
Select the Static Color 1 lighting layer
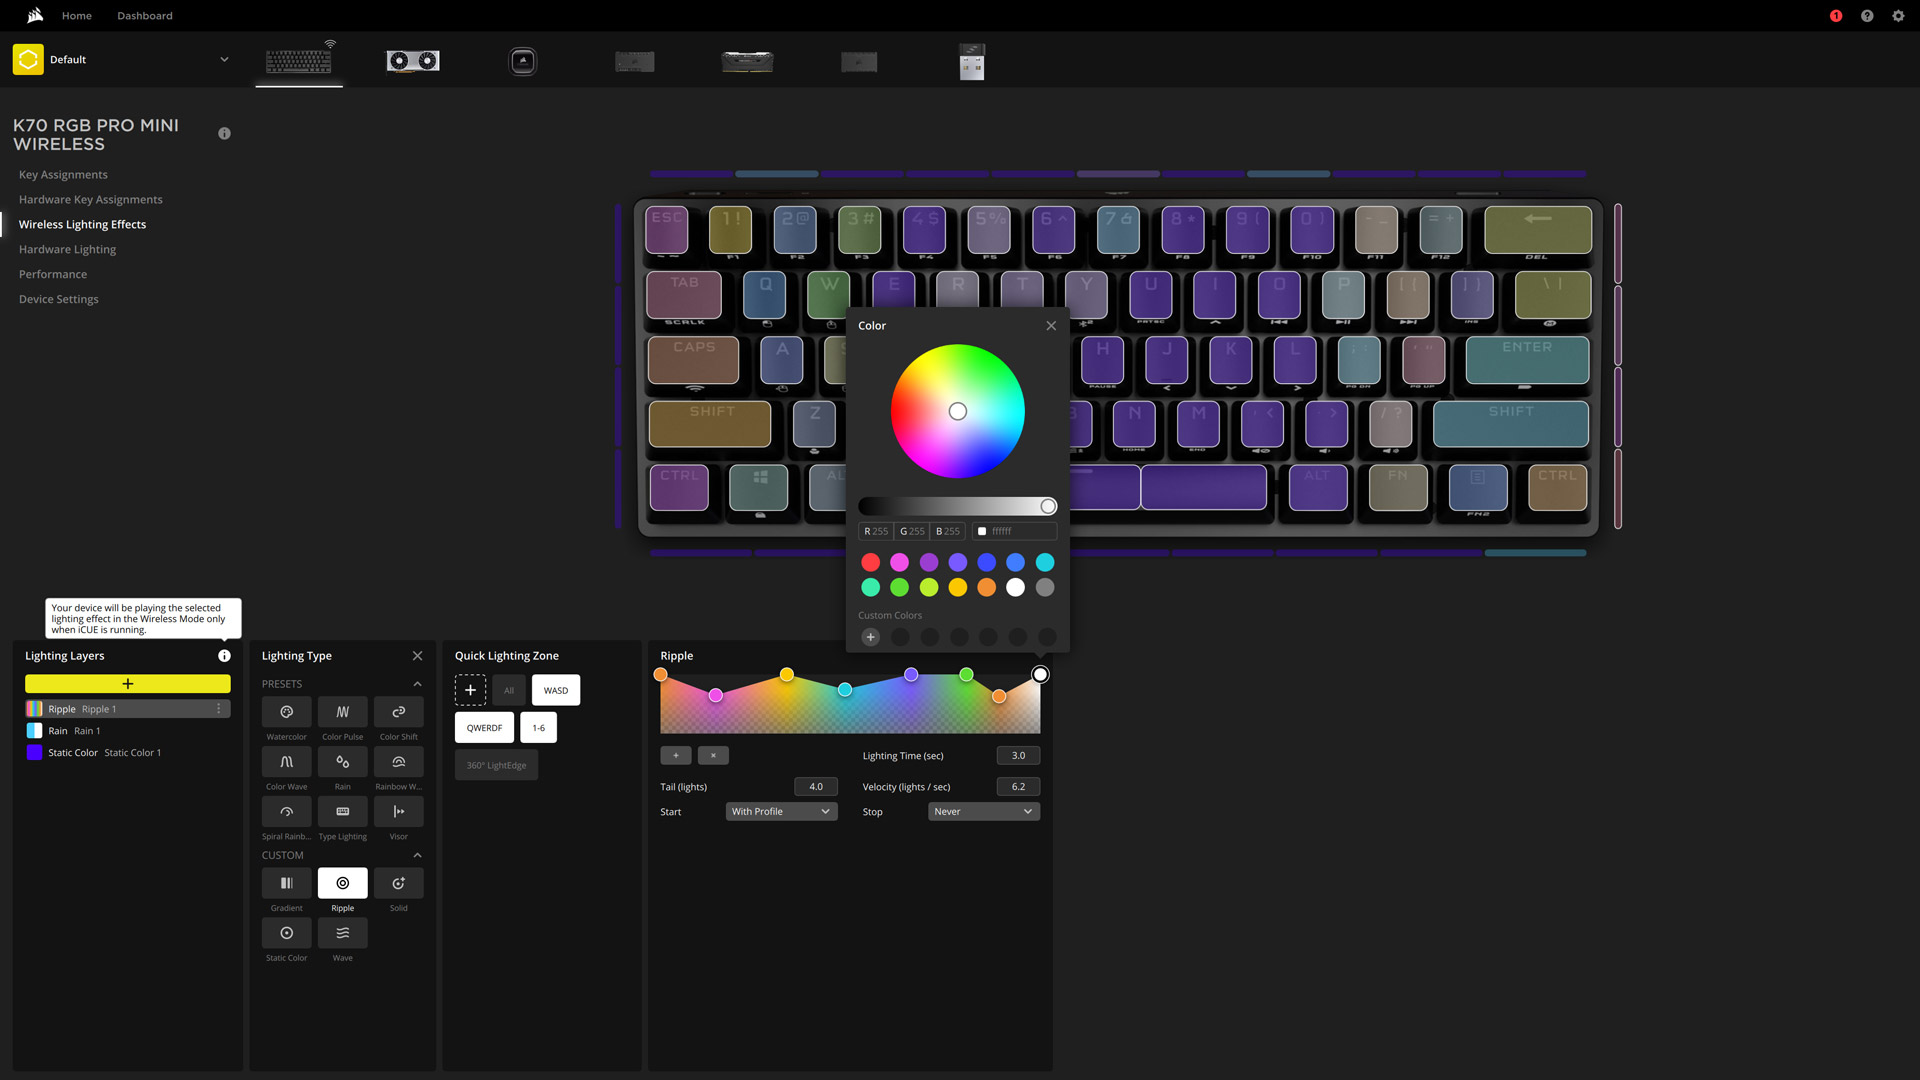point(128,753)
